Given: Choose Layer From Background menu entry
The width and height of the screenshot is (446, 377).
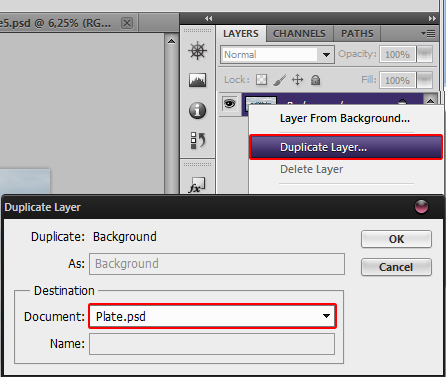Looking at the screenshot, I should click(x=345, y=118).
